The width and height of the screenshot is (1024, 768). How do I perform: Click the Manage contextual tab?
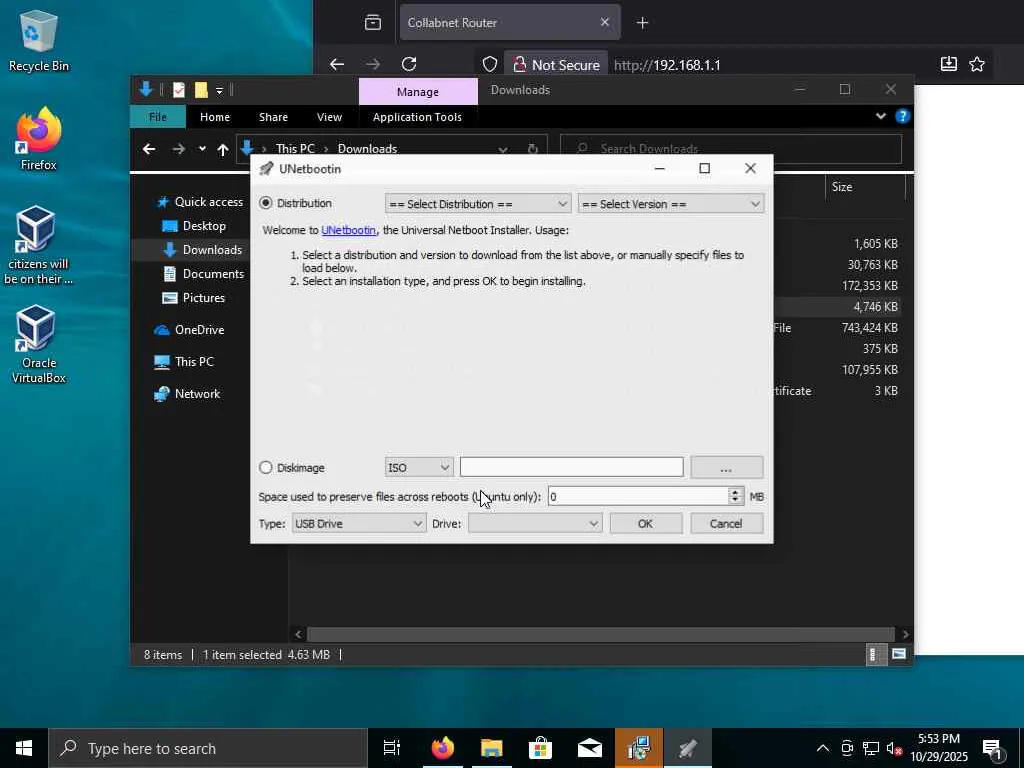tap(418, 92)
